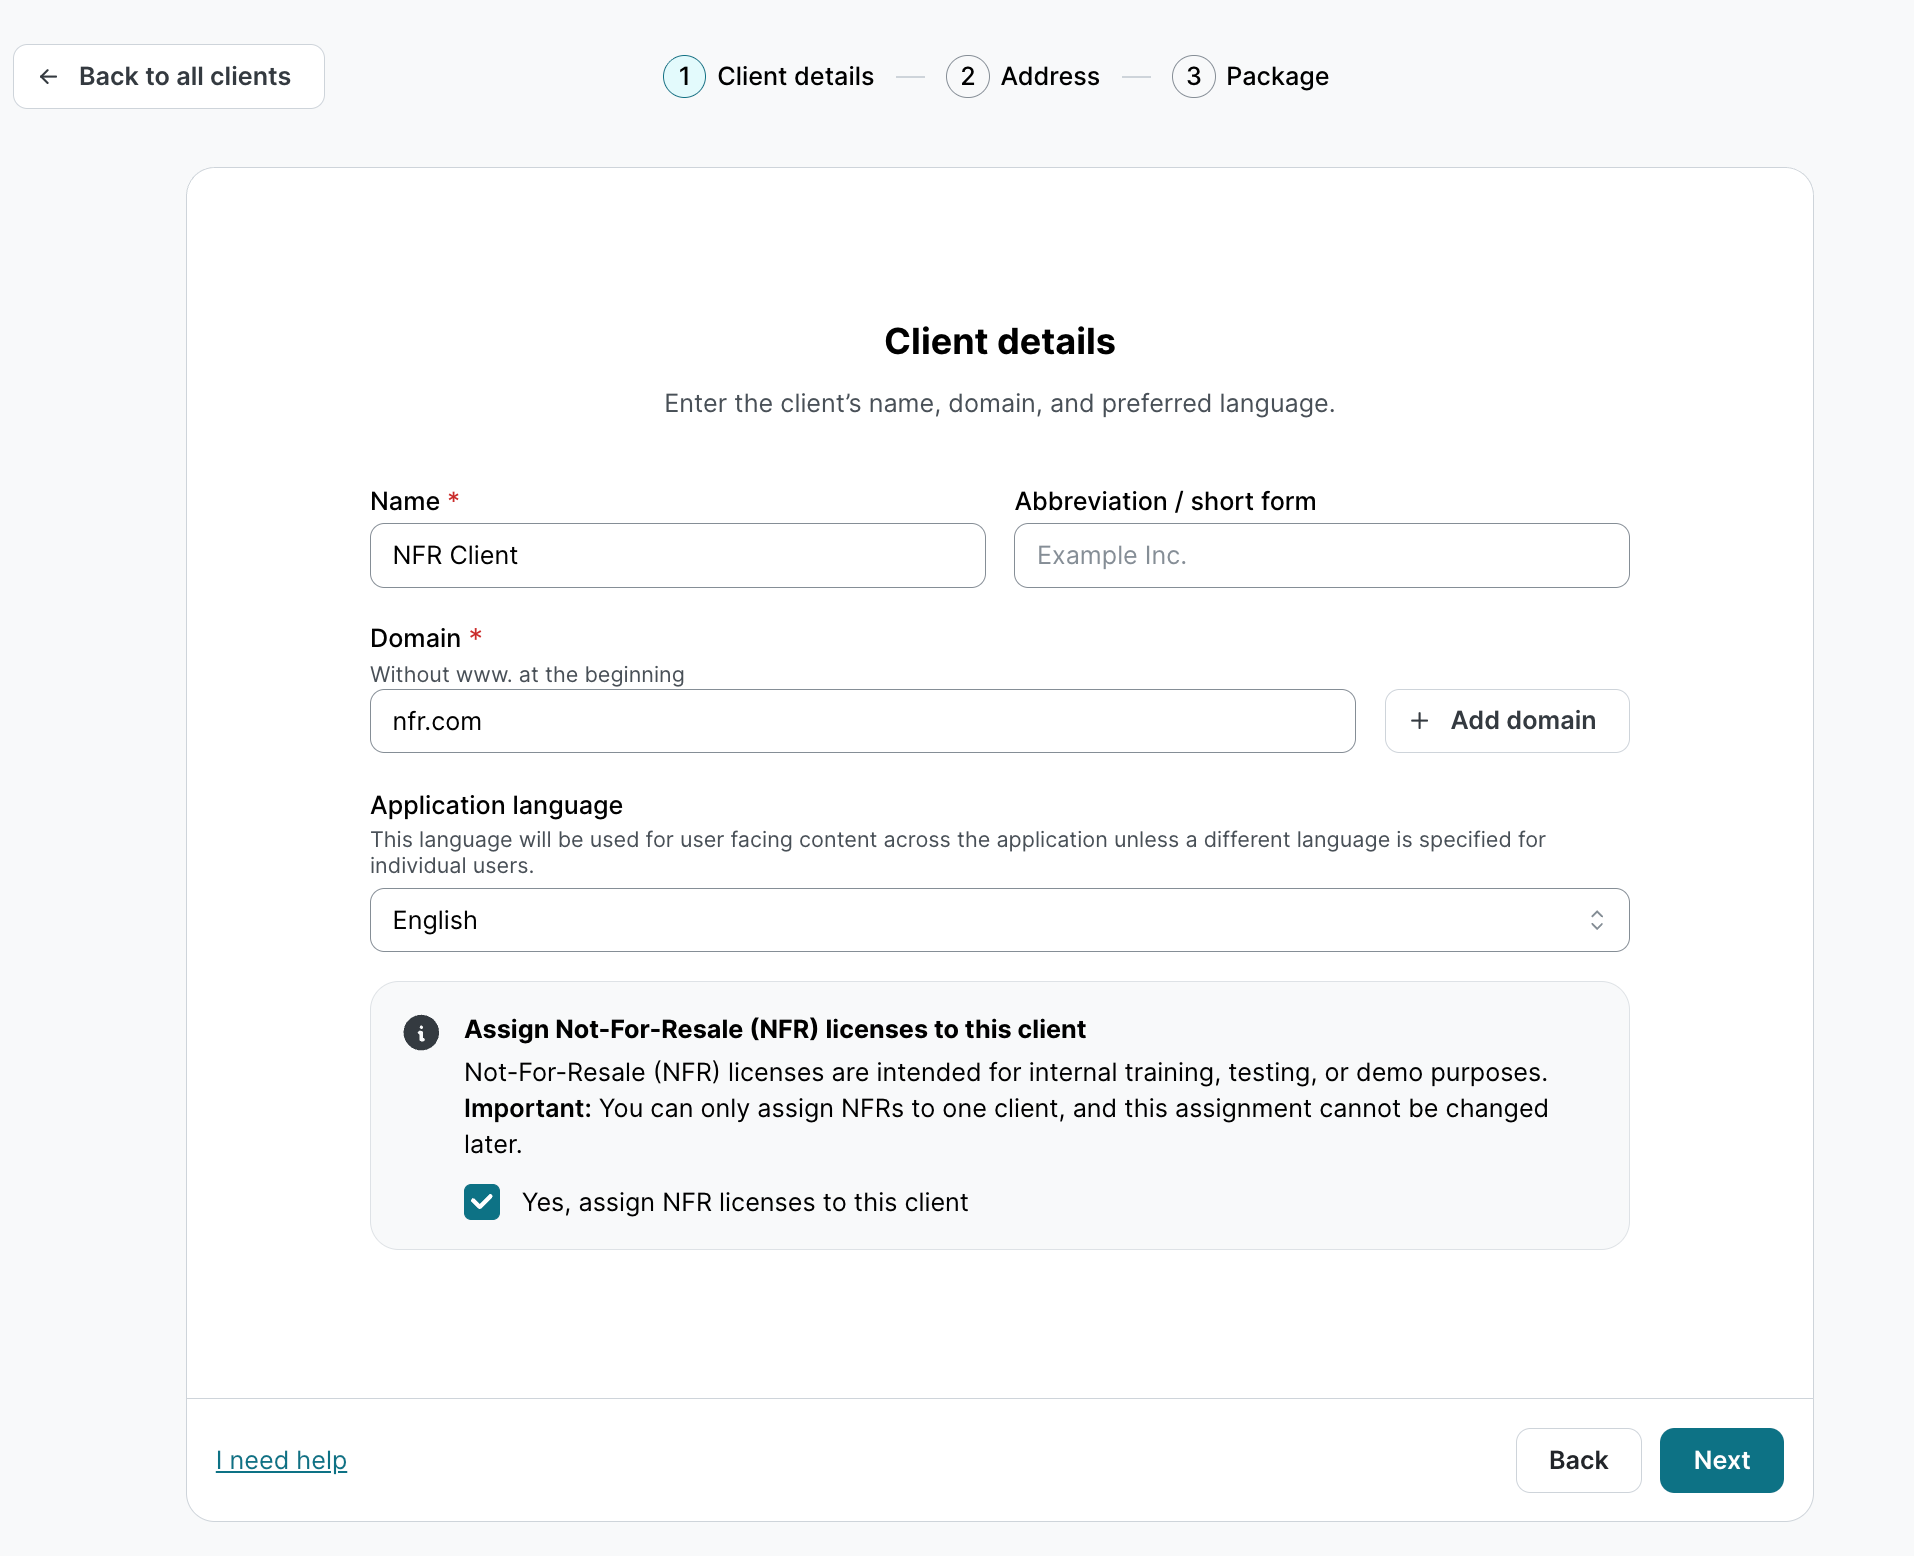Click the back arrow icon beside all clients
Screen dimensions: 1914x1556
(x=48, y=77)
